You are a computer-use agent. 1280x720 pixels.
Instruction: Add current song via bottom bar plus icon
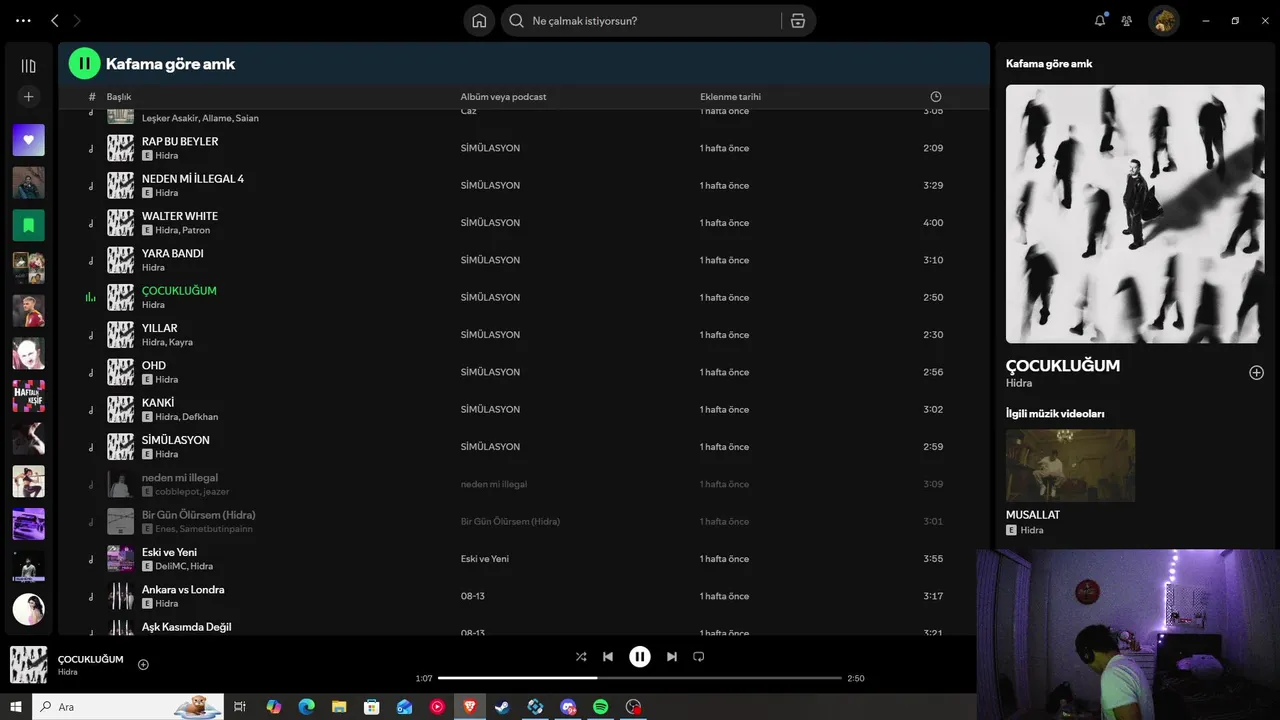point(143,664)
